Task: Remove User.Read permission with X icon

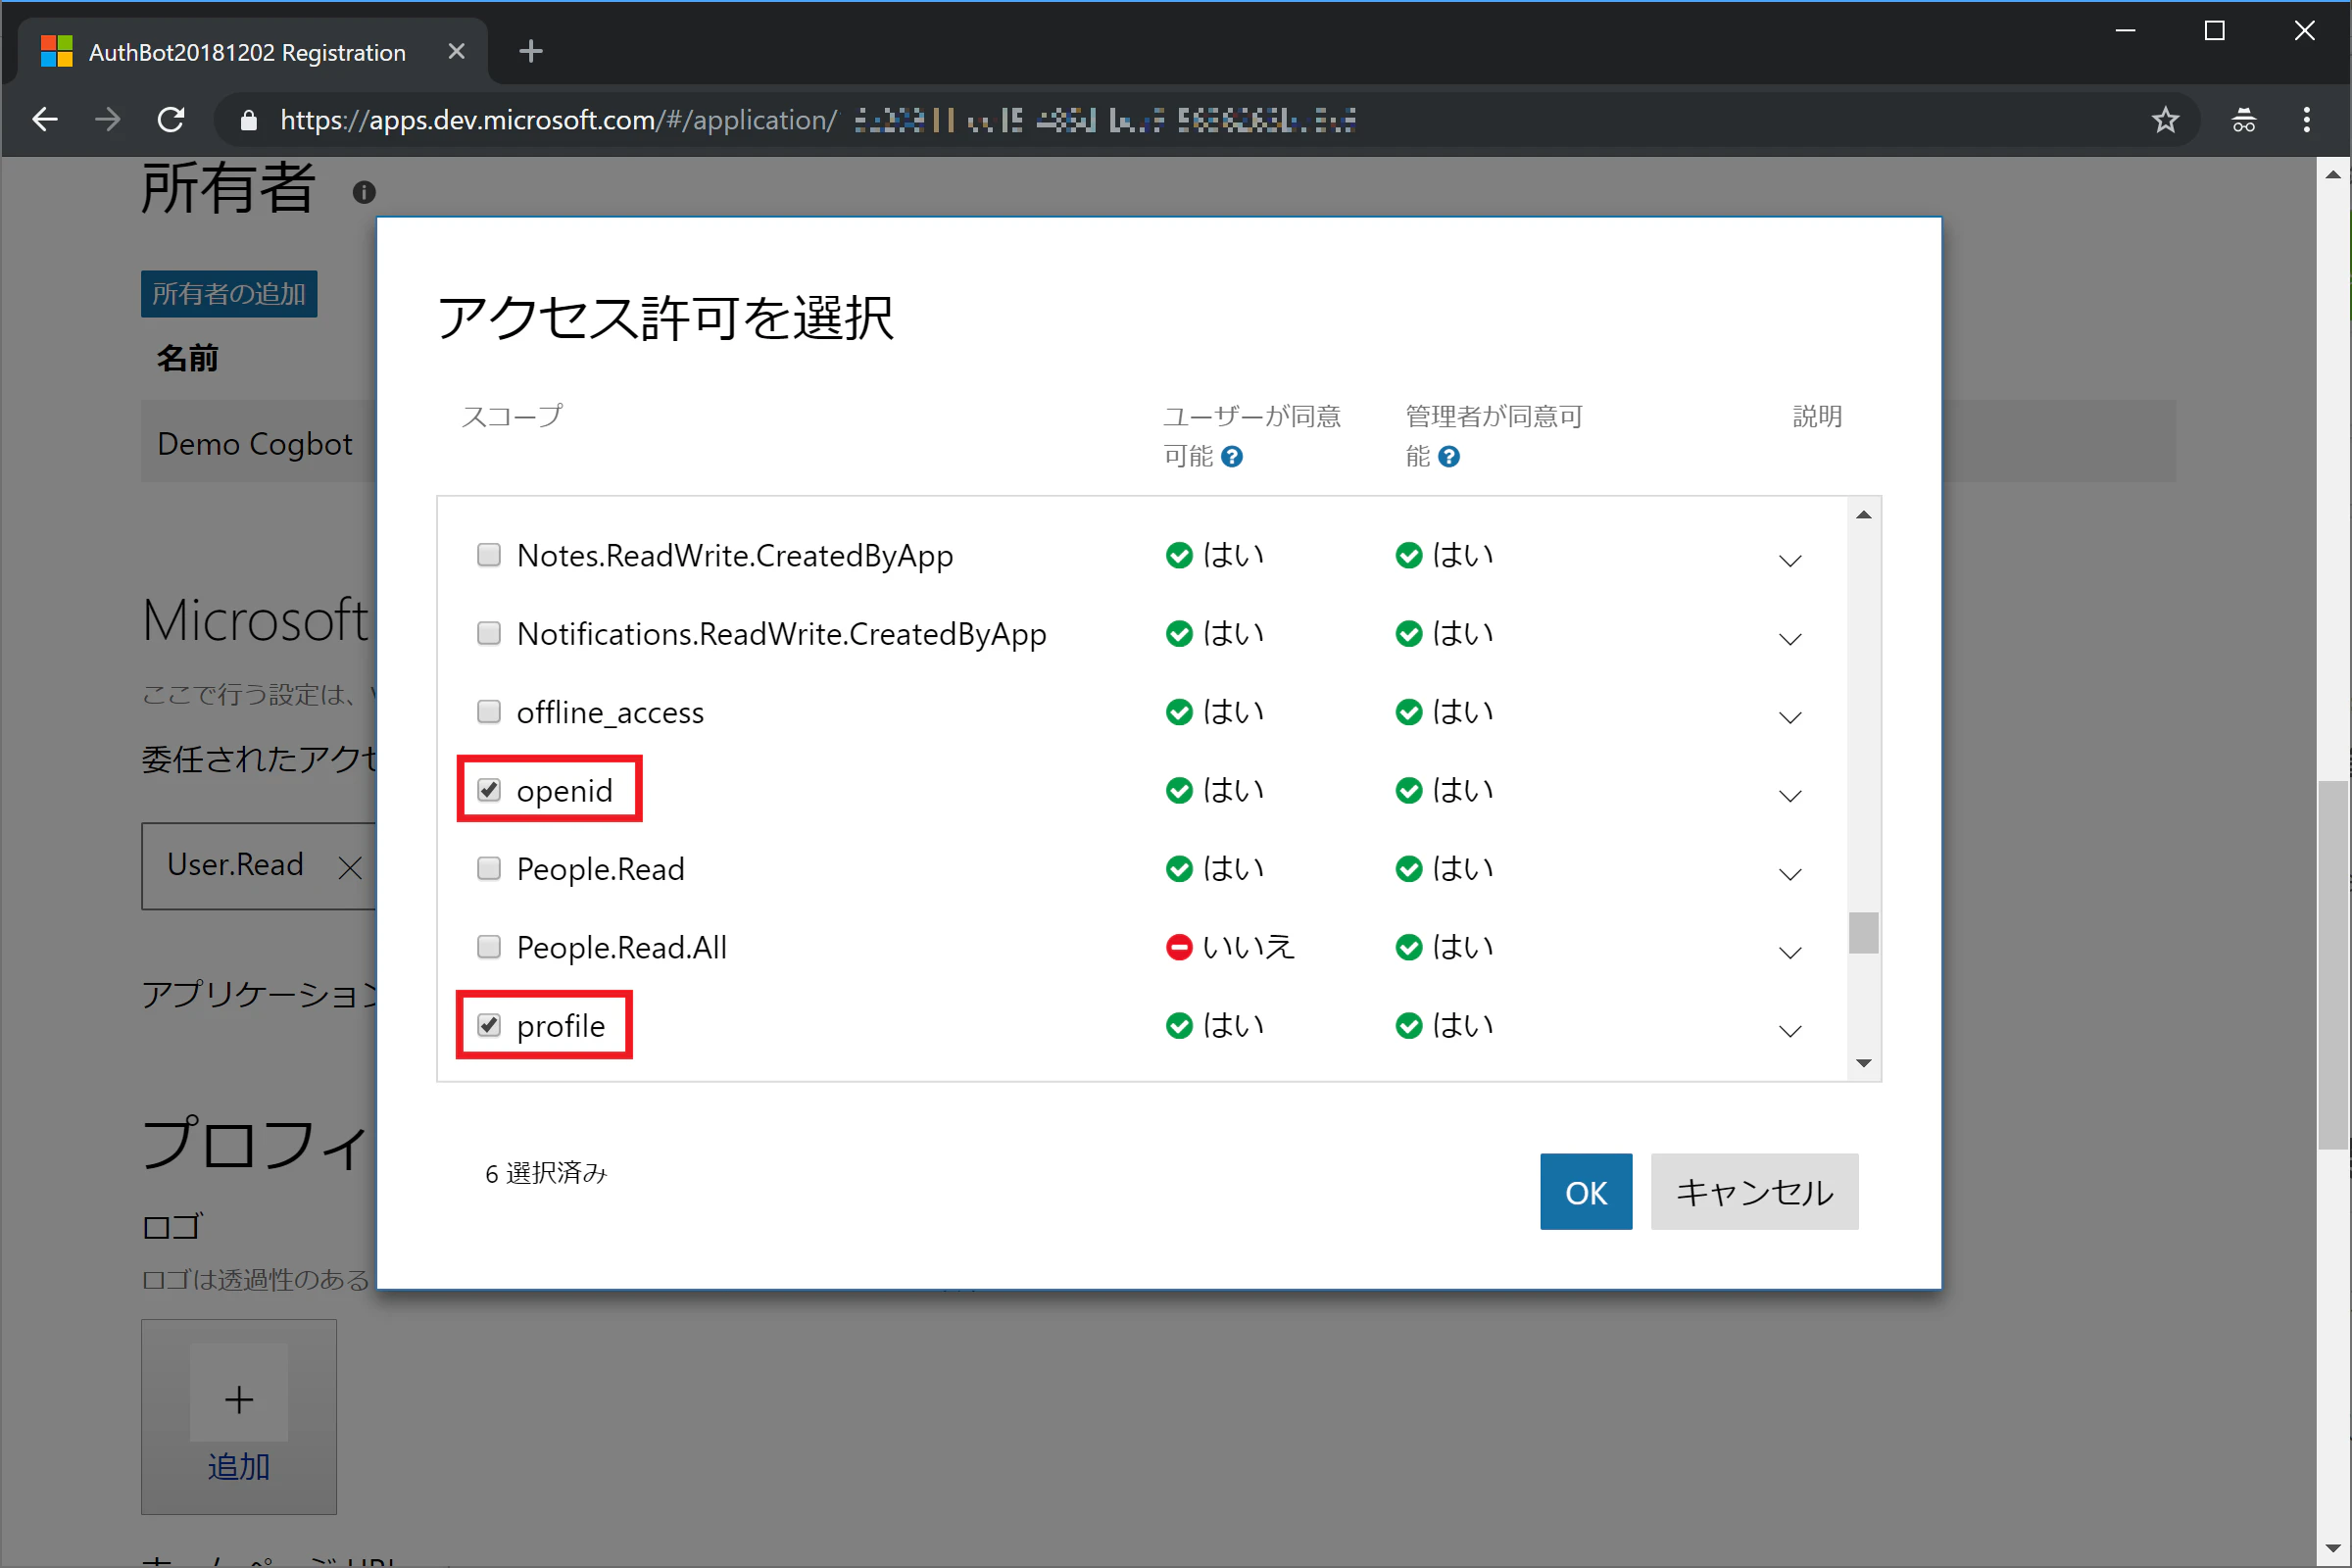Action: tap(350, 867)
